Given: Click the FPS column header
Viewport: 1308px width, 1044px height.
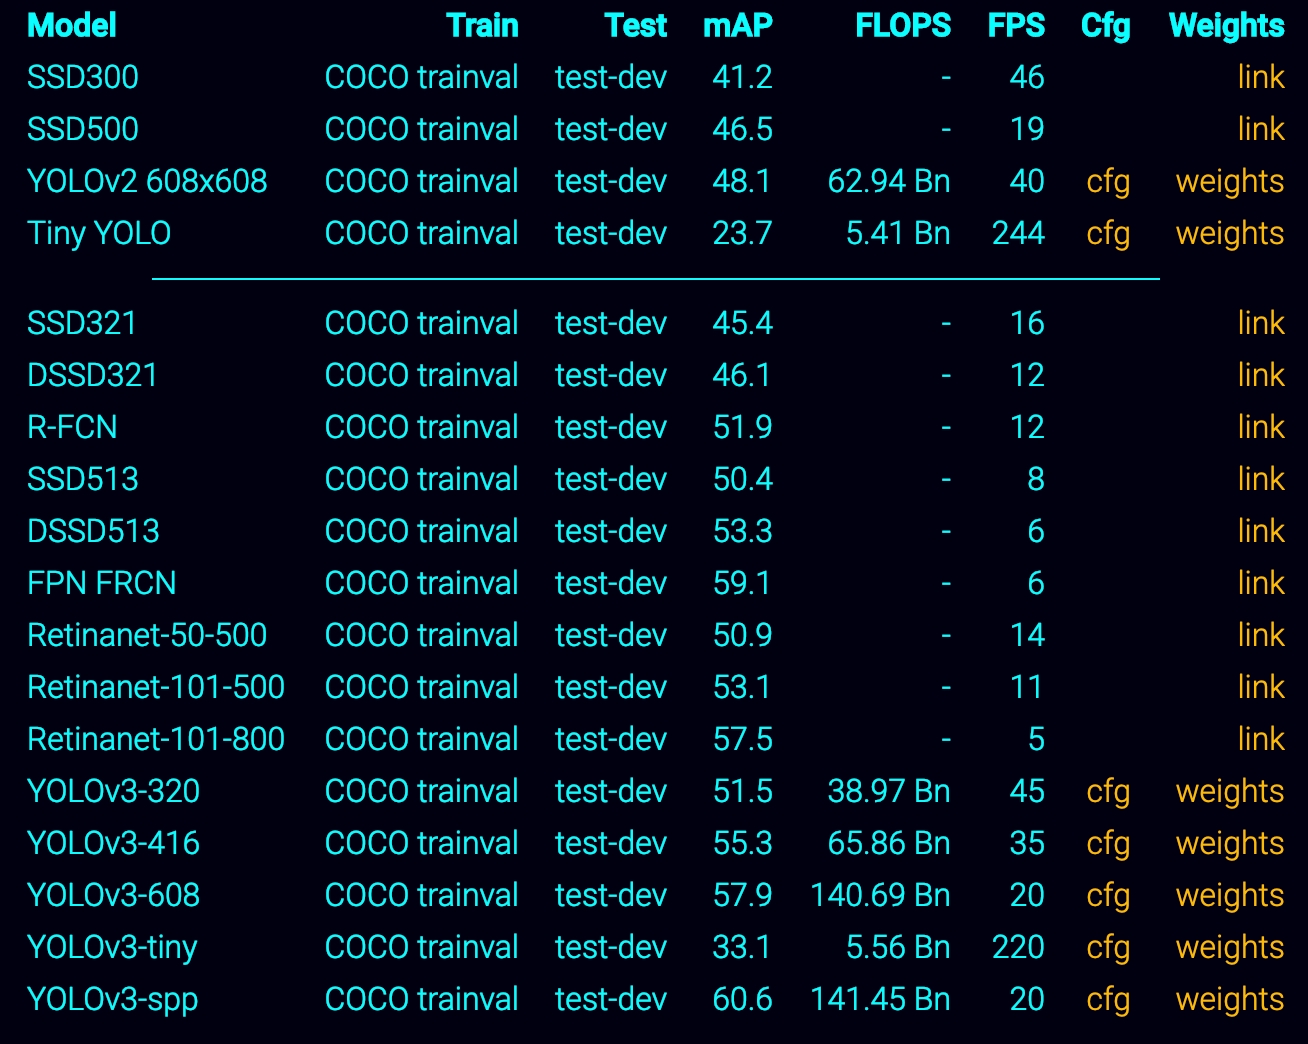Looking at the screenshot, I should point(1016,26).
